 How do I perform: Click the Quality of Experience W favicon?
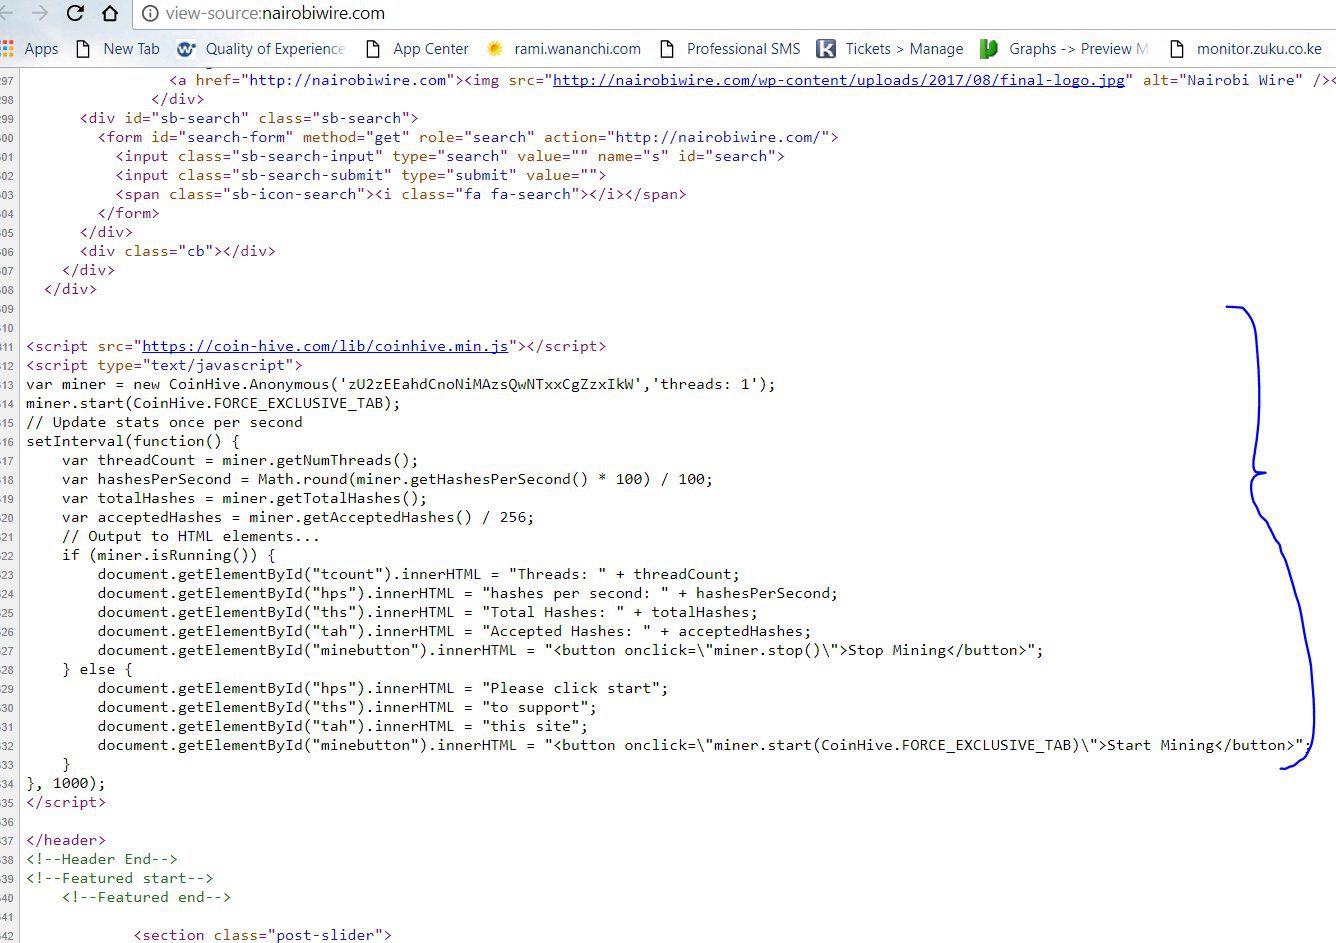coord(186,48)
